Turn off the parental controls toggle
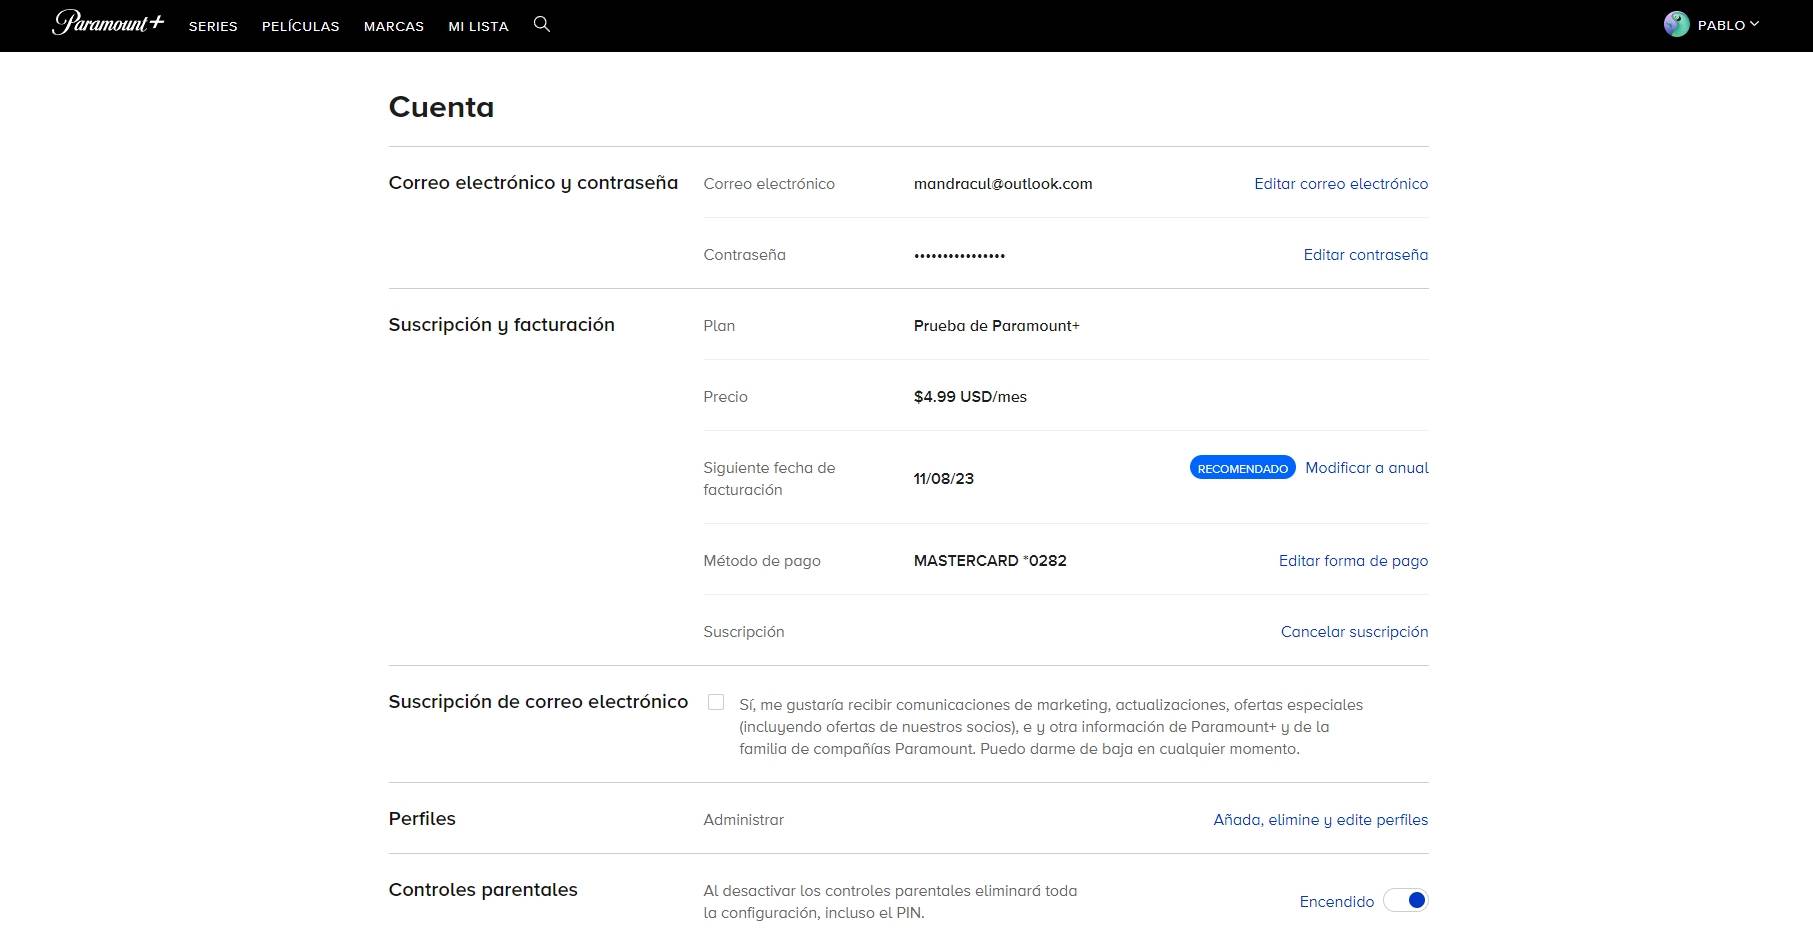 click(1406, 901)
